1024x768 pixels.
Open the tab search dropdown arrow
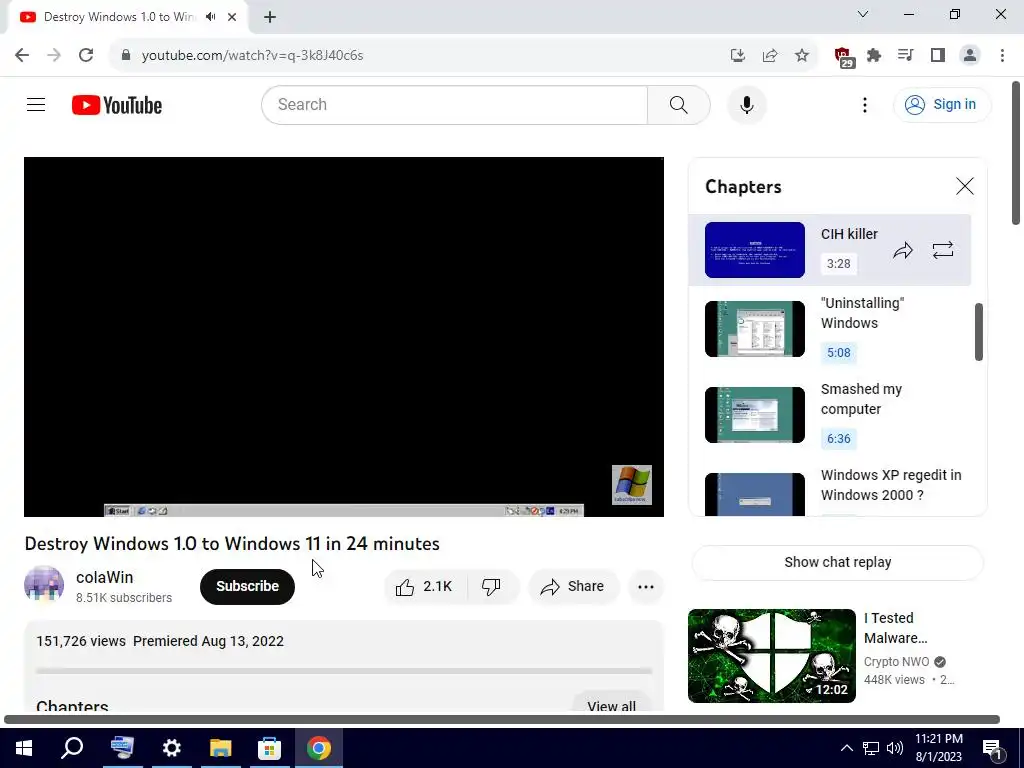point(863,14)
